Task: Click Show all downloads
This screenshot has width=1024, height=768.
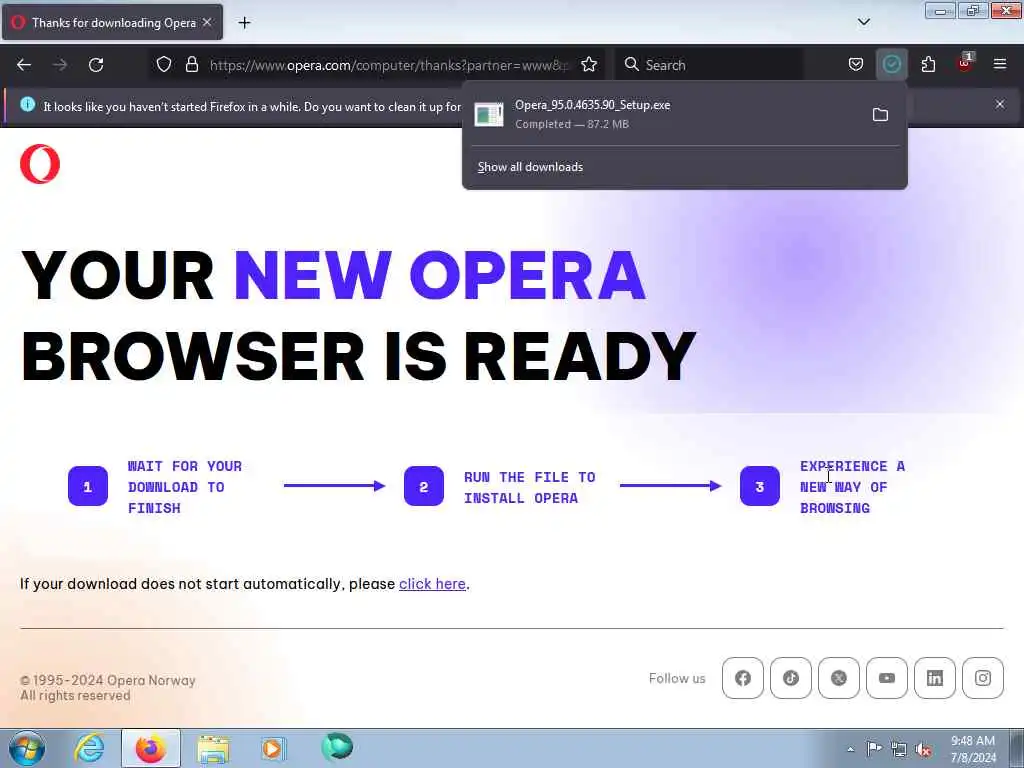Action: point(530,167)
